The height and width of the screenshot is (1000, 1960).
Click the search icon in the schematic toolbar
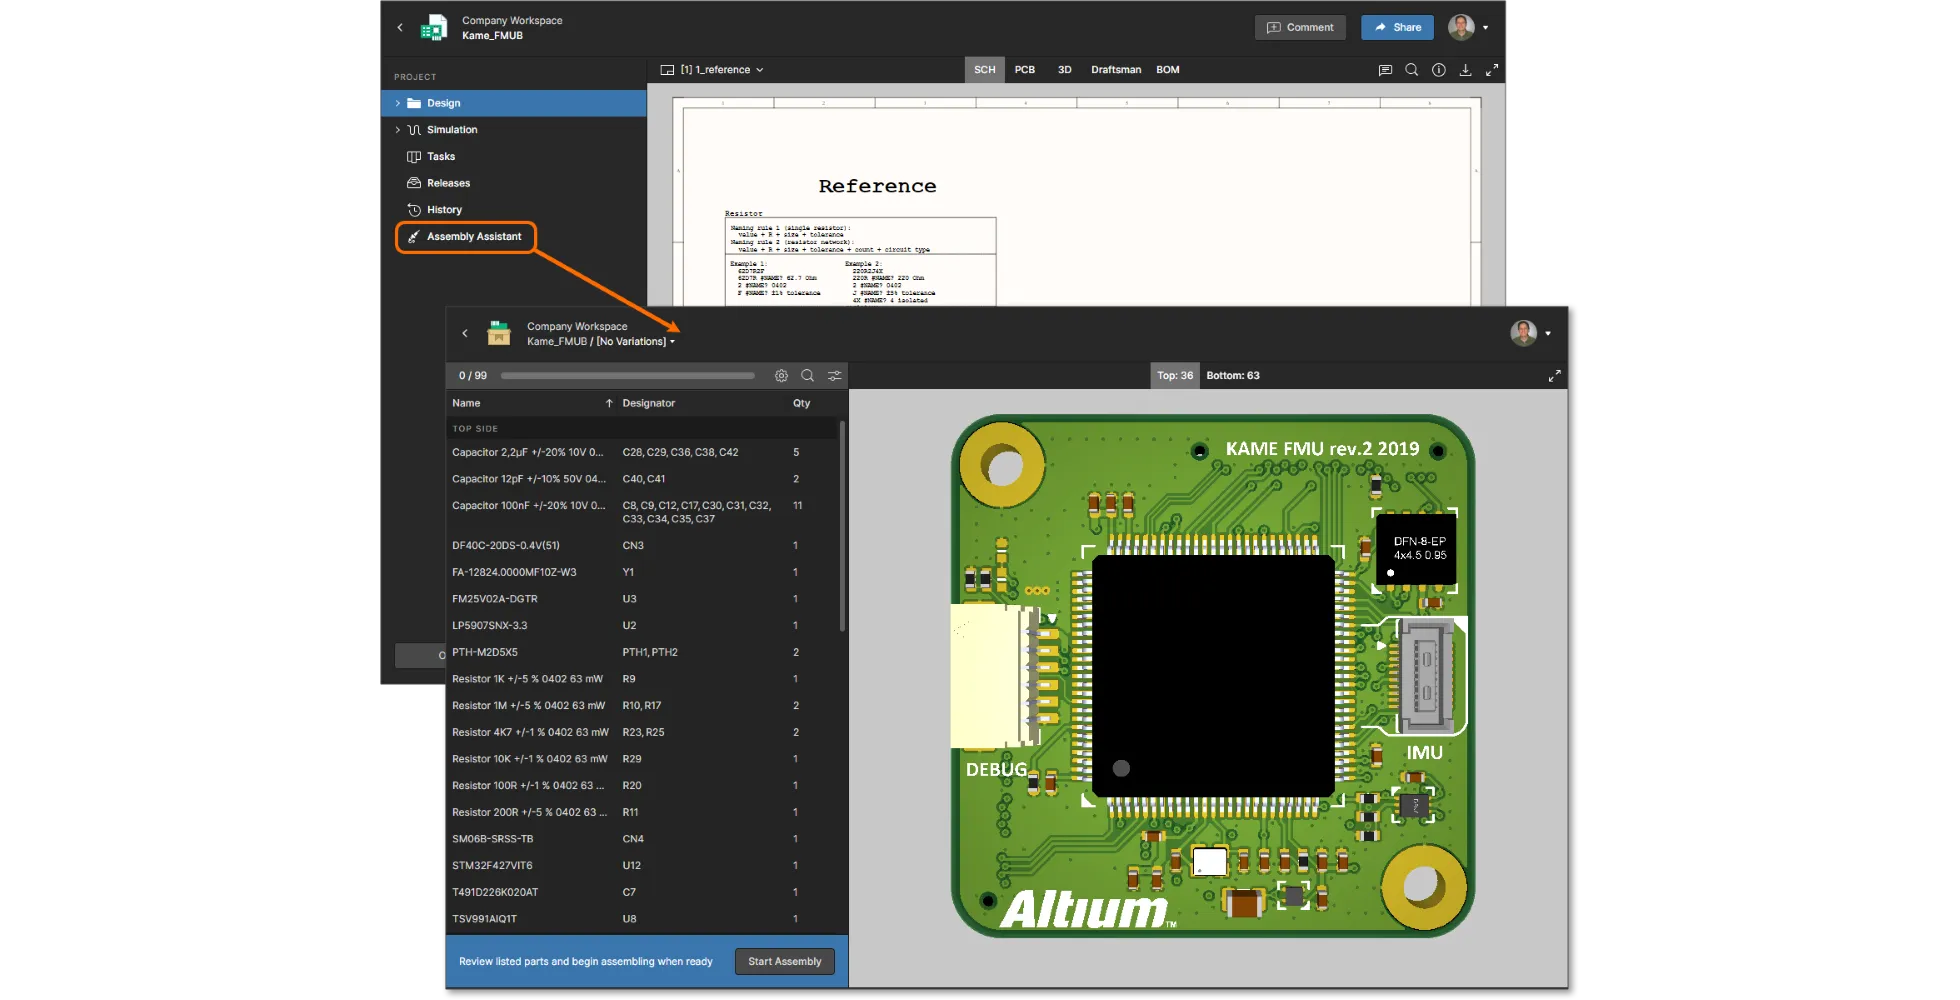click(x=1412, y=70)
